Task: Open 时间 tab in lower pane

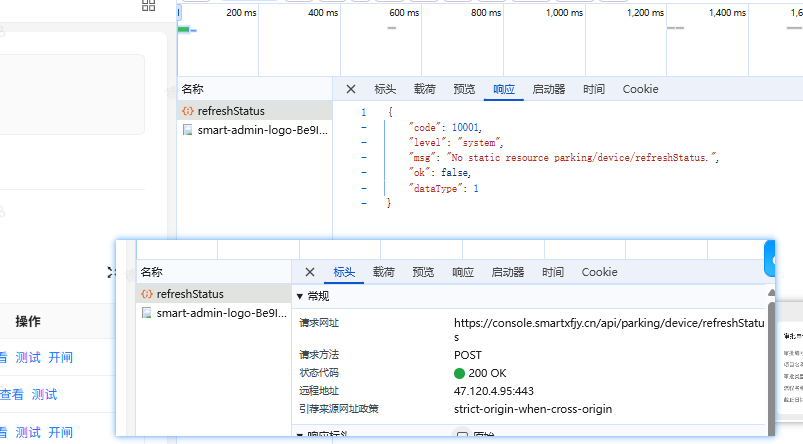Action: pos(553,272)
